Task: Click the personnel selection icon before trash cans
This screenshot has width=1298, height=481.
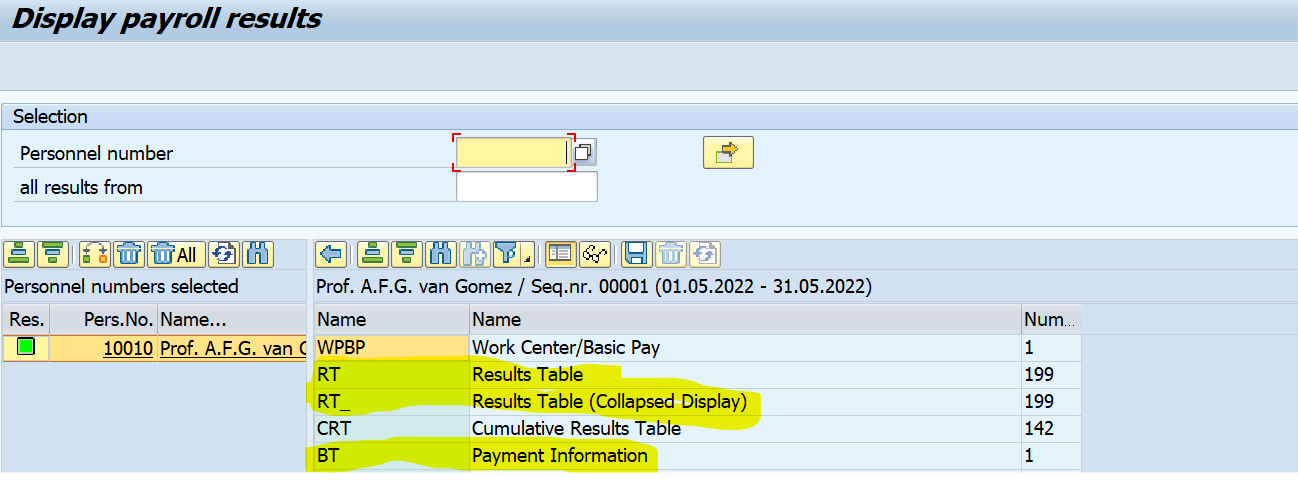Action: (x=96, y=254)
